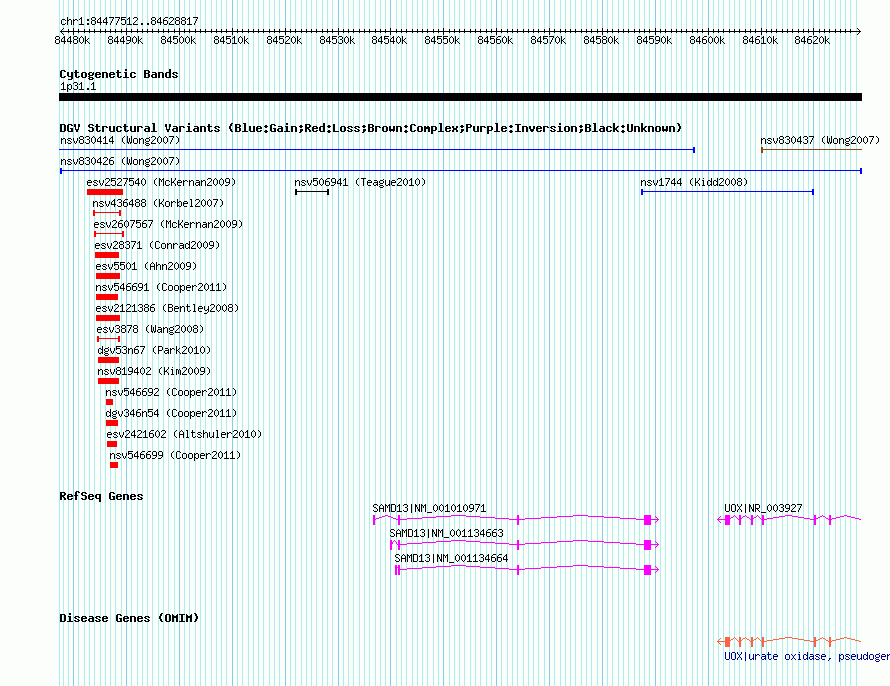Click the esv3878 (Wang2008) label
Image resolution: width=890 pixels, height=686 pixels.
point(150,329)
